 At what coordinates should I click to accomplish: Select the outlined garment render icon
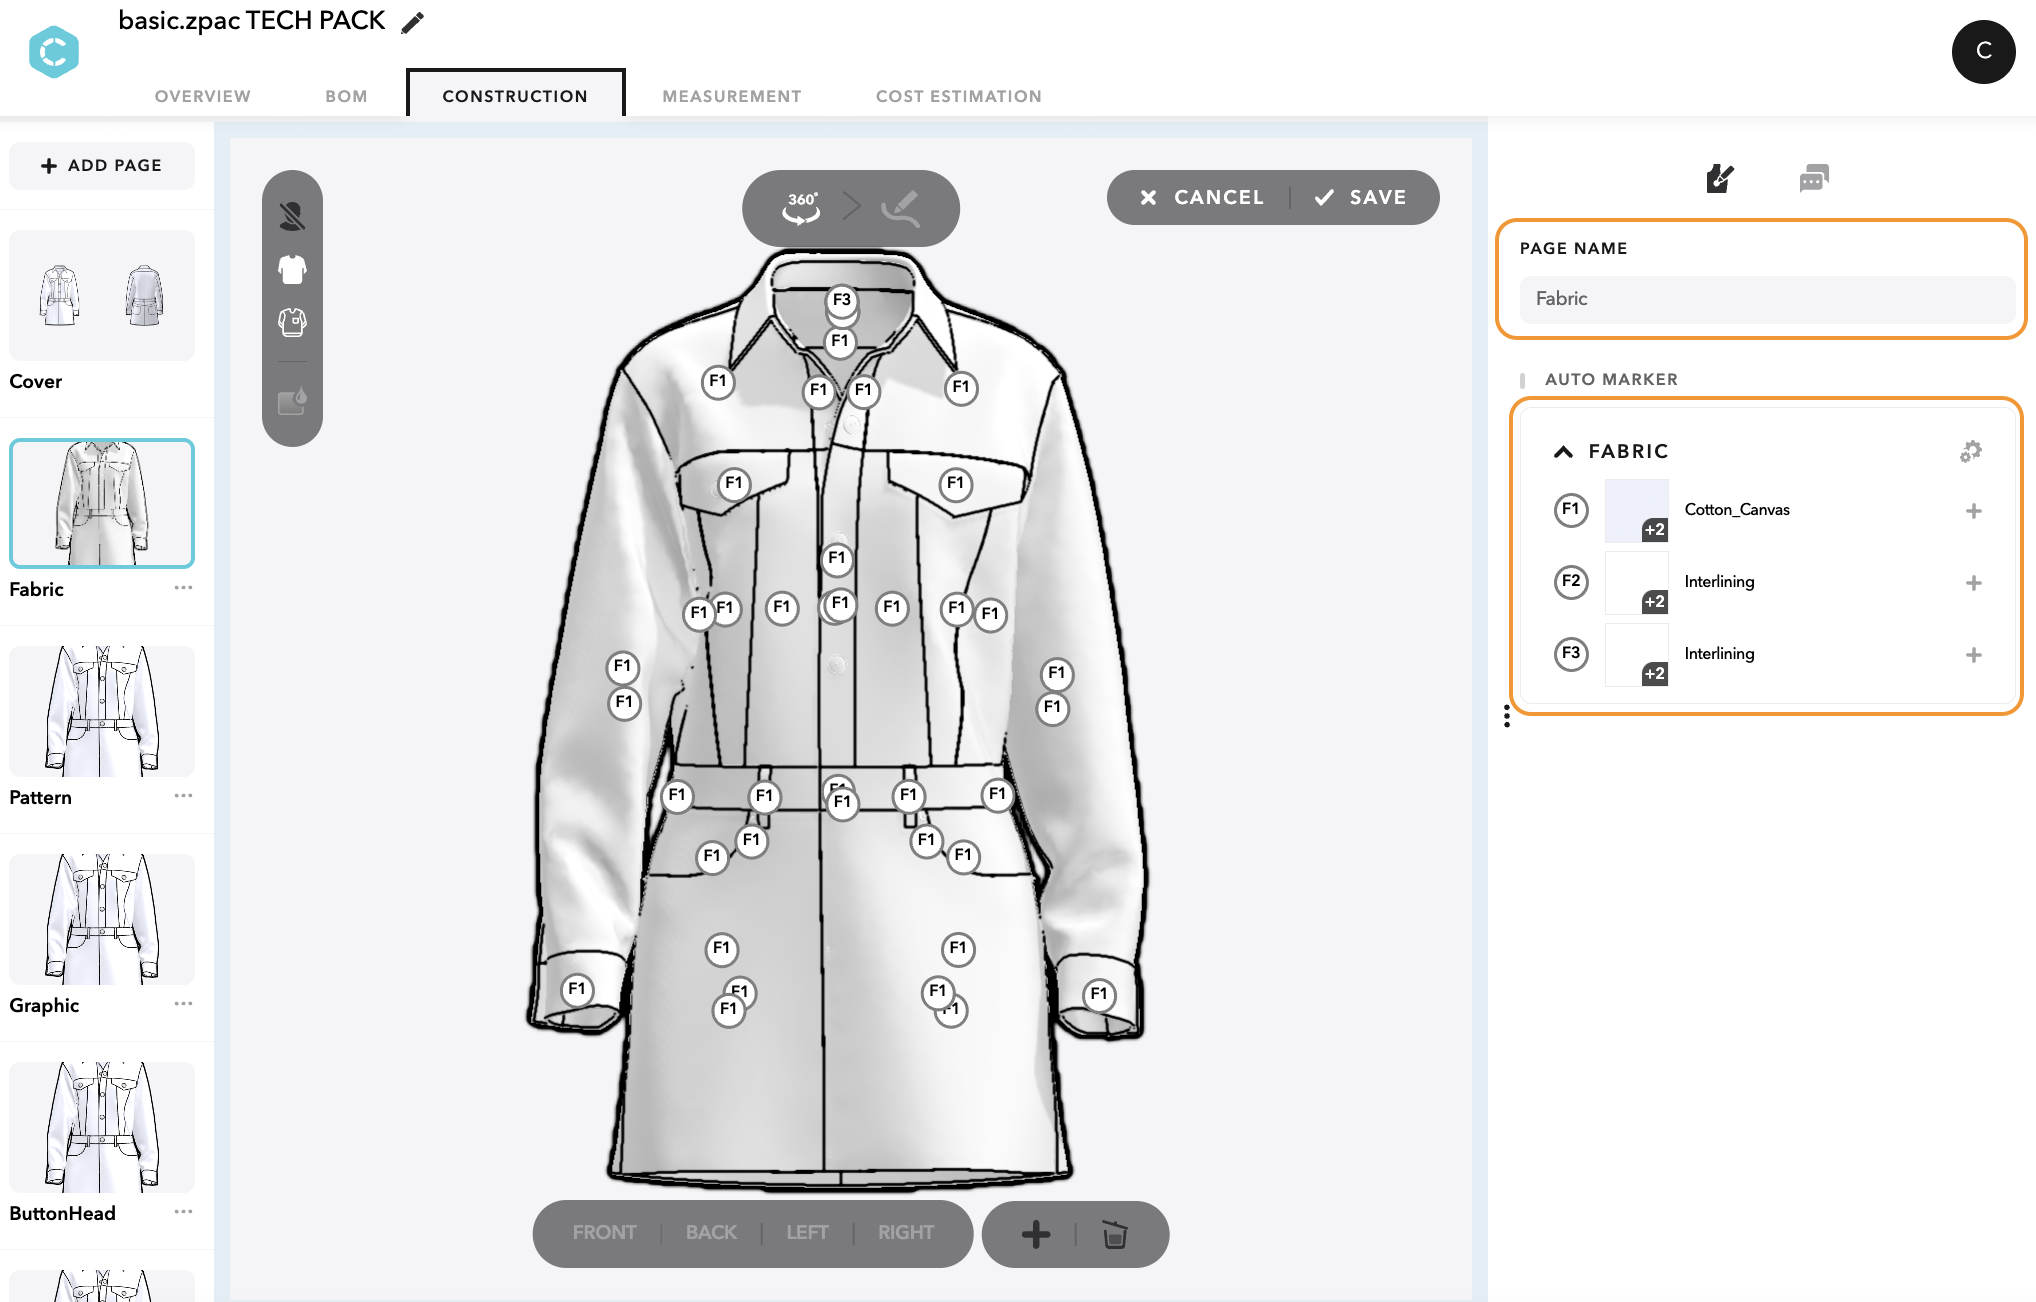[x=292, y=322]
